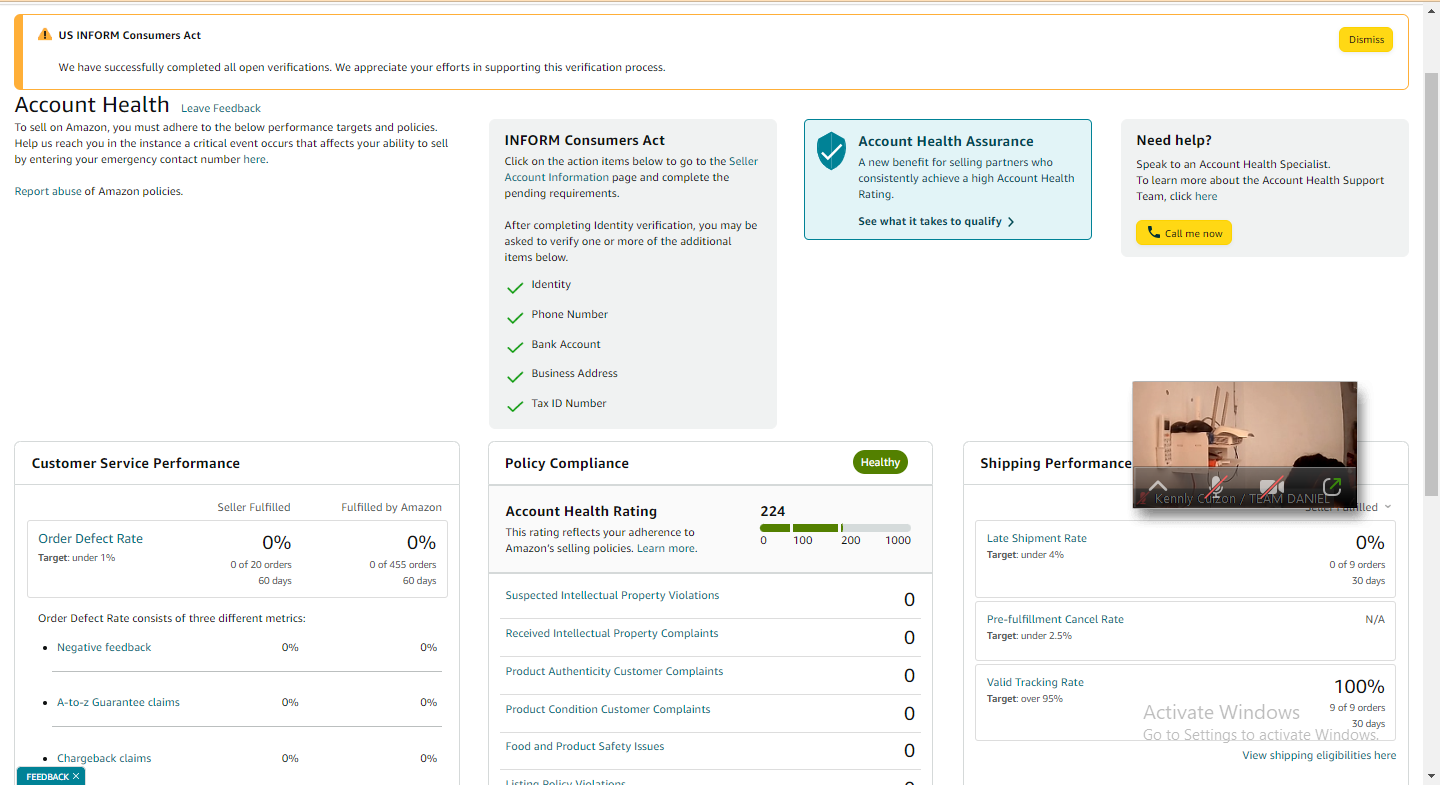
Task: Open the A-to-z Guarantee claims link
Action: tap(118, 702)
